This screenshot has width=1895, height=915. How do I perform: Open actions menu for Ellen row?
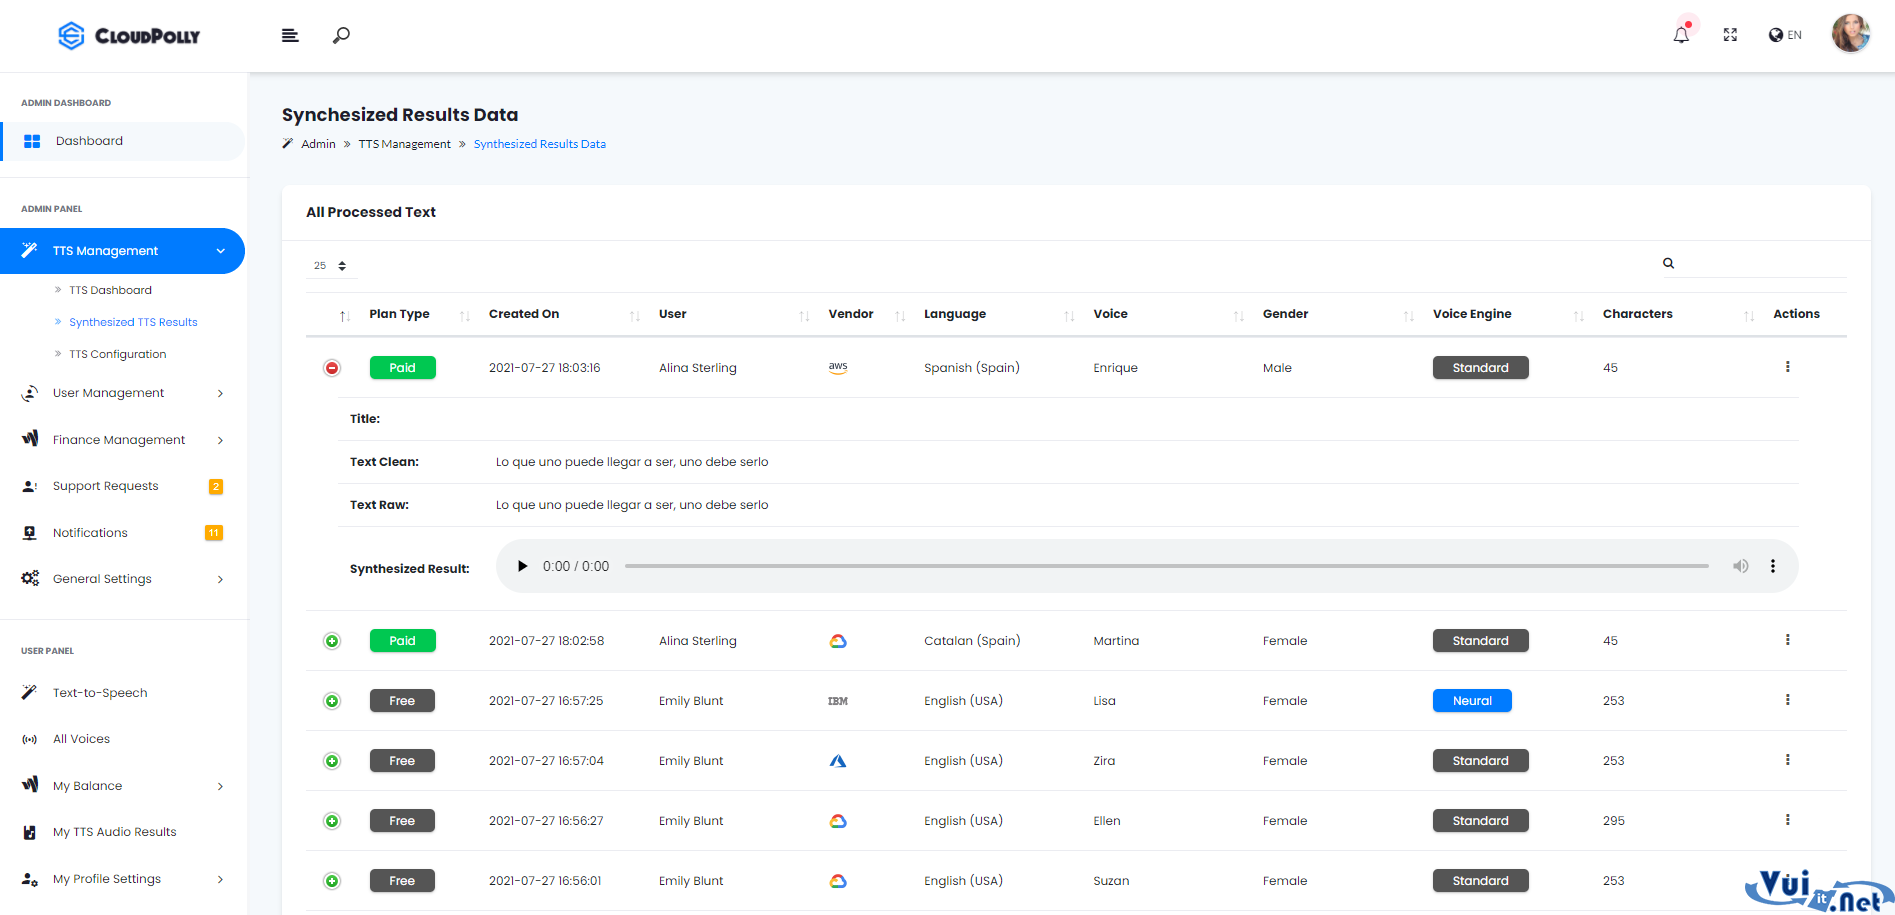[x=1787, y=820]
